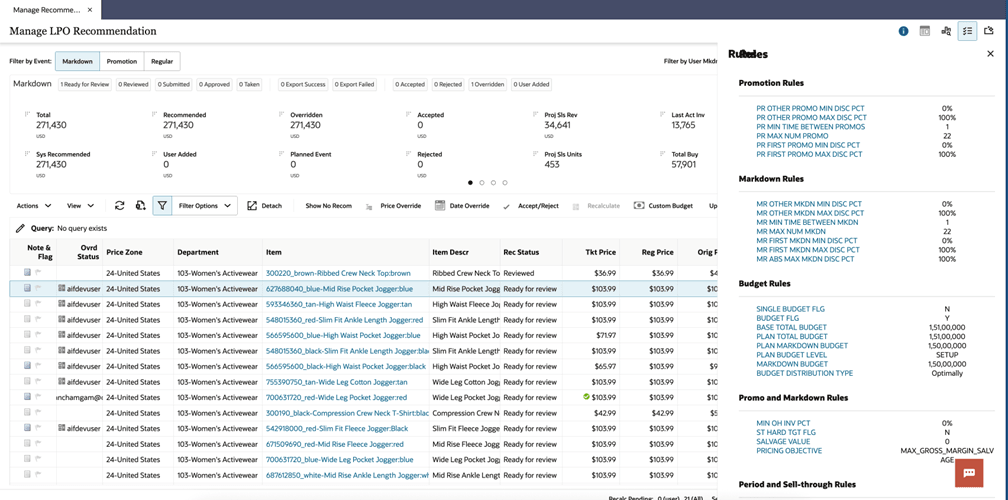Click the BUDGET DISTRIBUTION TYPE rule link
Screen dimensions: 1008x500
tap(805, 373)
